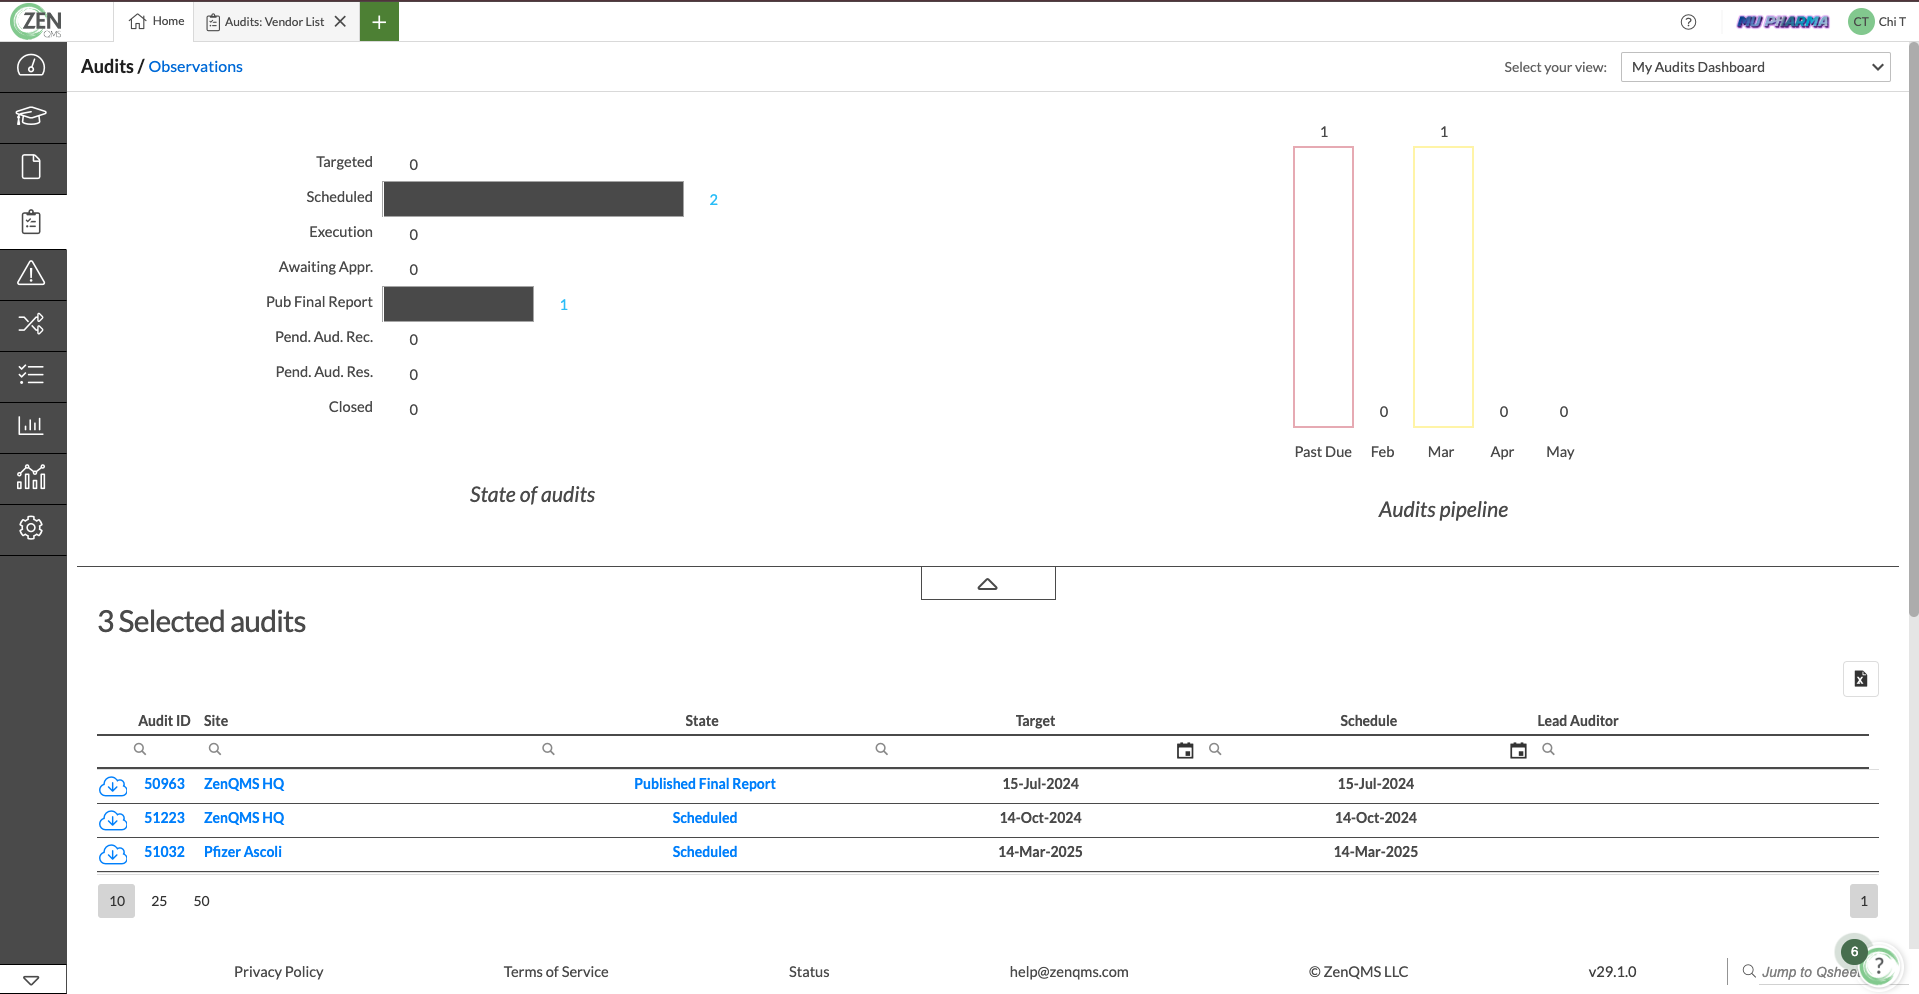Click the Jump to Qsheet search field
The height and width of the screenshot is (994, 1919).
pos(1810,971)
